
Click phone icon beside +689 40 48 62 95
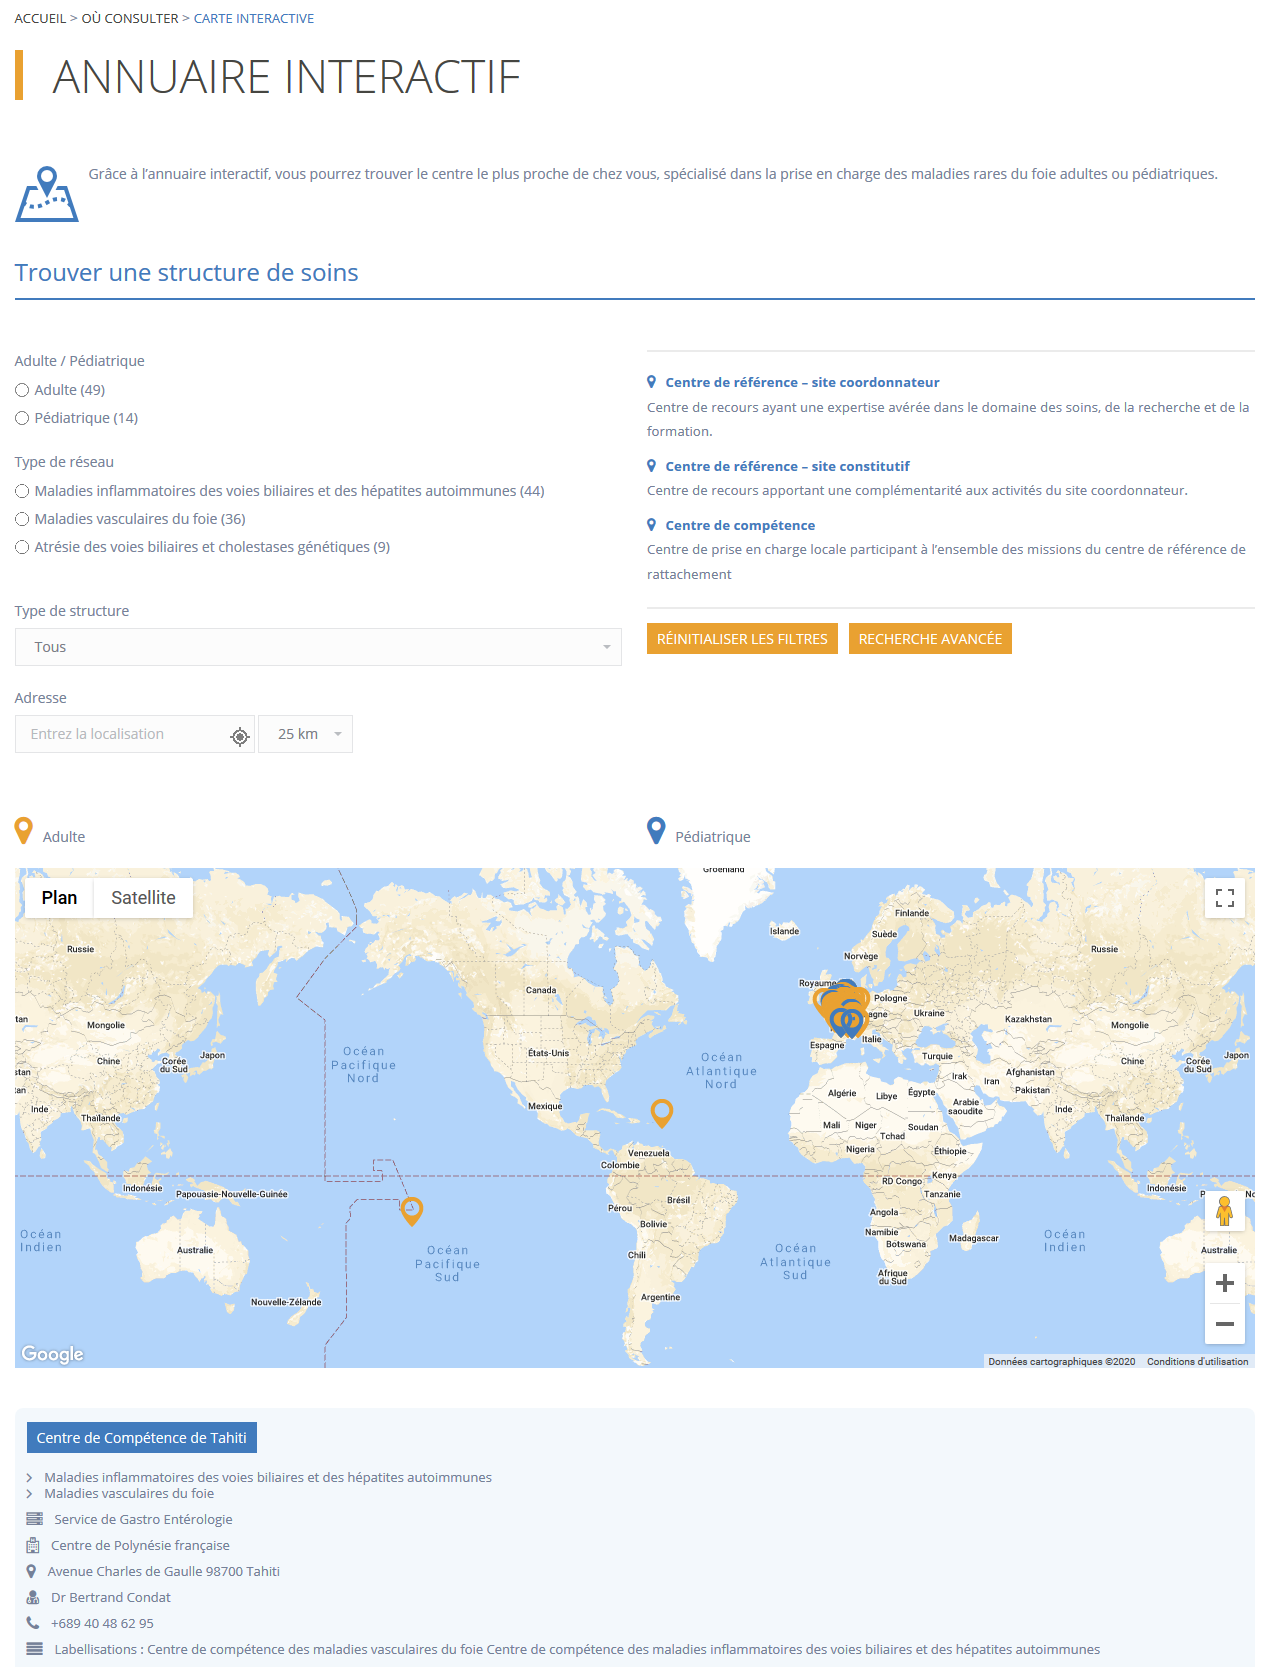pyautogui.click(x=33, y=1623)
